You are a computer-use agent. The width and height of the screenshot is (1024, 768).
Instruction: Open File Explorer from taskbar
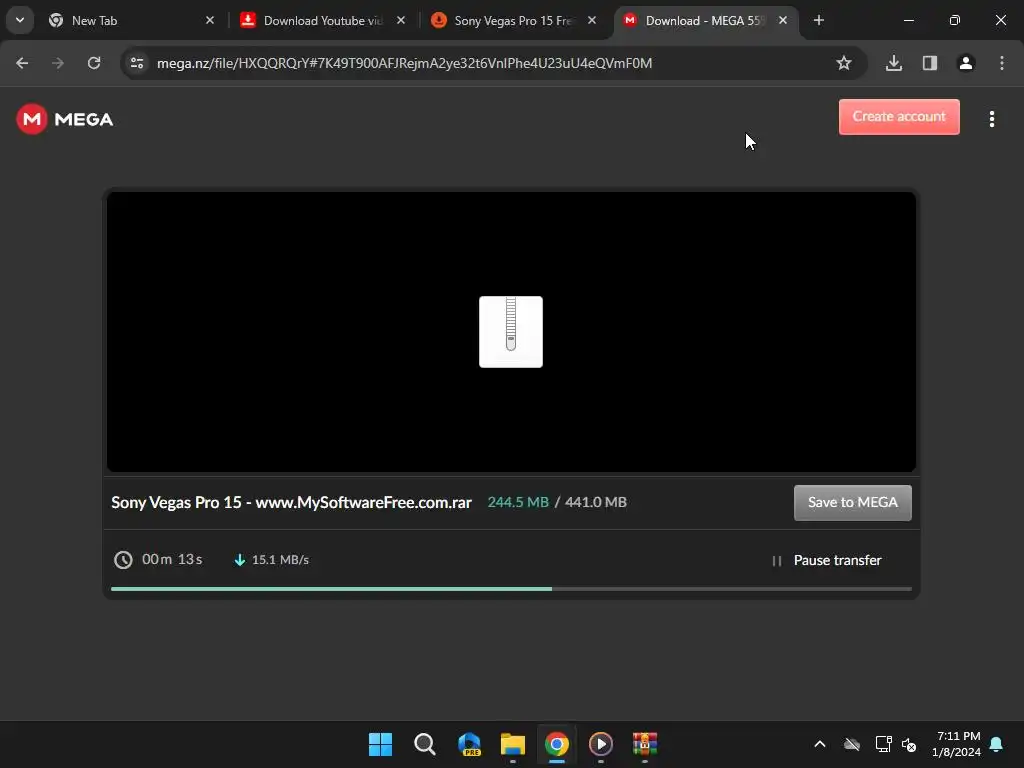[x=513, y=744]
